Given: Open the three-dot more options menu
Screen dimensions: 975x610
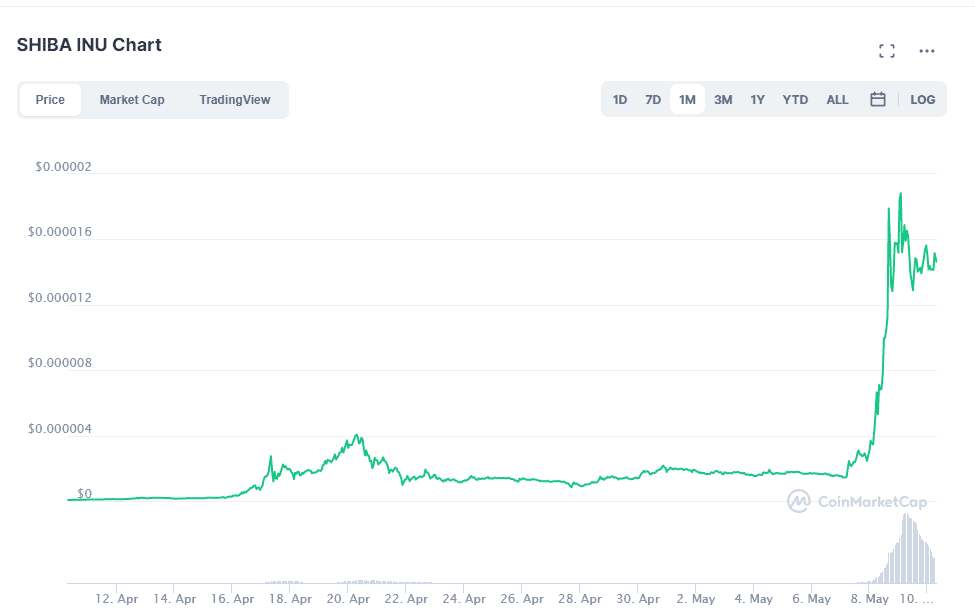Looking at the screenshot, I should pos(926,51).
